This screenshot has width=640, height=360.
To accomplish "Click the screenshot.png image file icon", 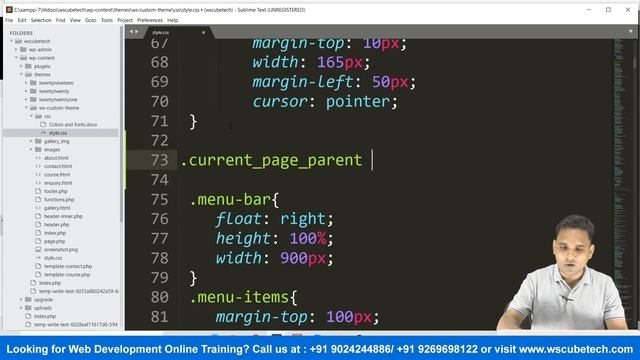I will point(38,249).
